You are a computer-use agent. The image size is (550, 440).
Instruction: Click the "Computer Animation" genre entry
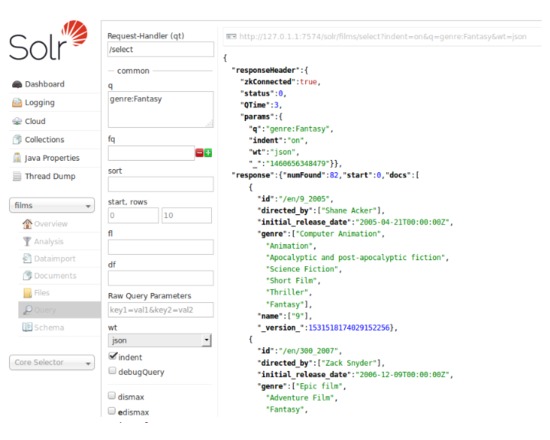click(x=338, y=234)
